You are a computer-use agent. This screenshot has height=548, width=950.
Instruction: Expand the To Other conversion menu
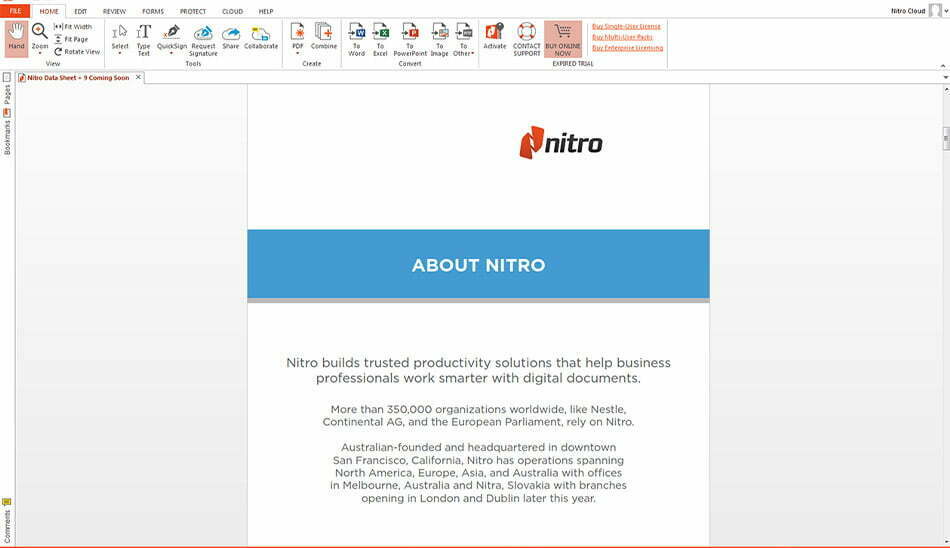[464, 53]
